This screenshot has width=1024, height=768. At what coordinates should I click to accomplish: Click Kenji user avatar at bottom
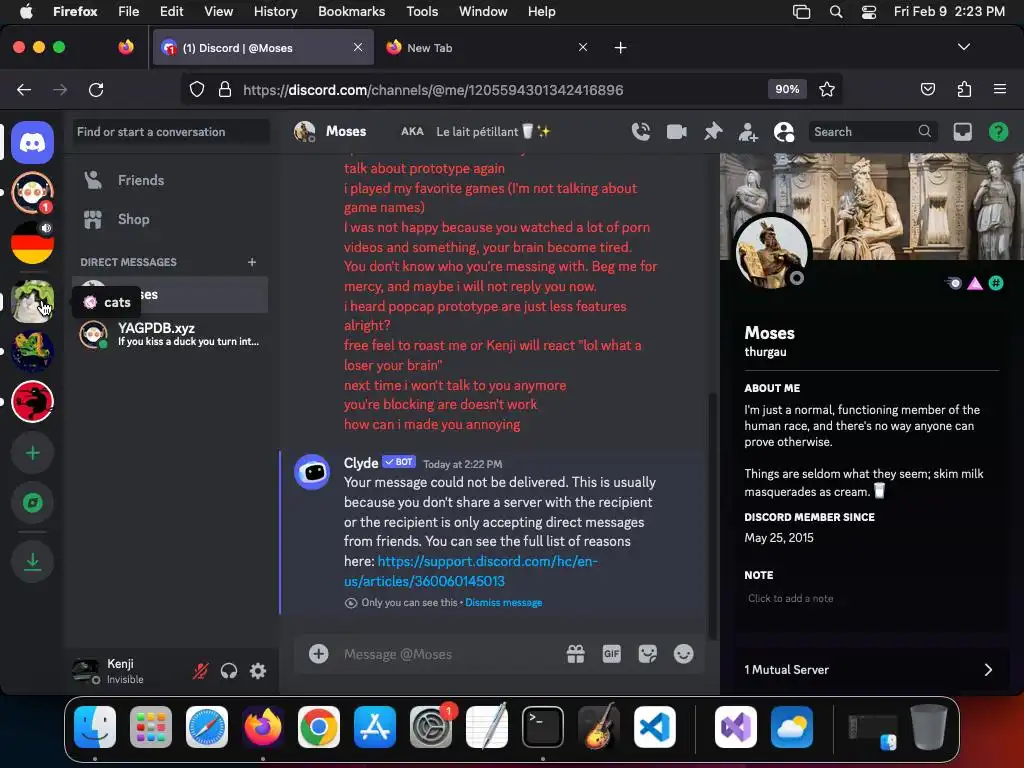[86, 671]
